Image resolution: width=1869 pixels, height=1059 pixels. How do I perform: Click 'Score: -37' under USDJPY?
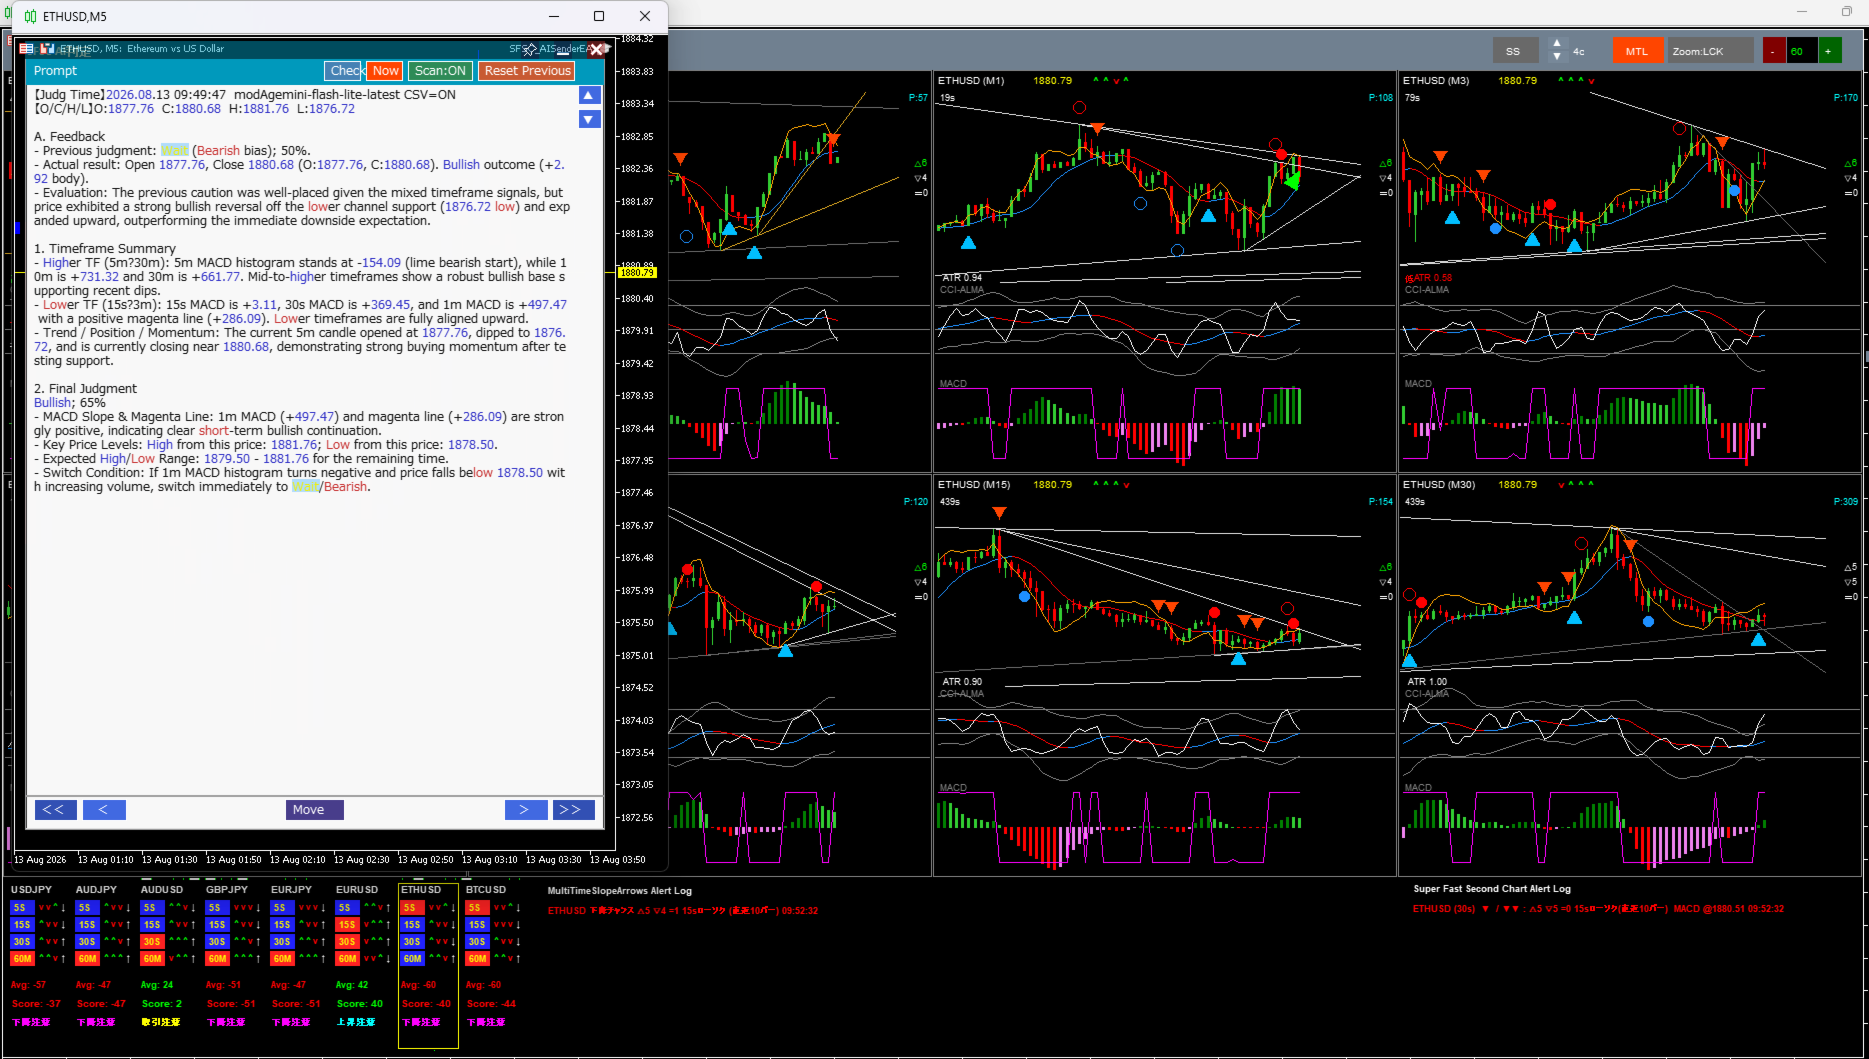pos(36,1004)
